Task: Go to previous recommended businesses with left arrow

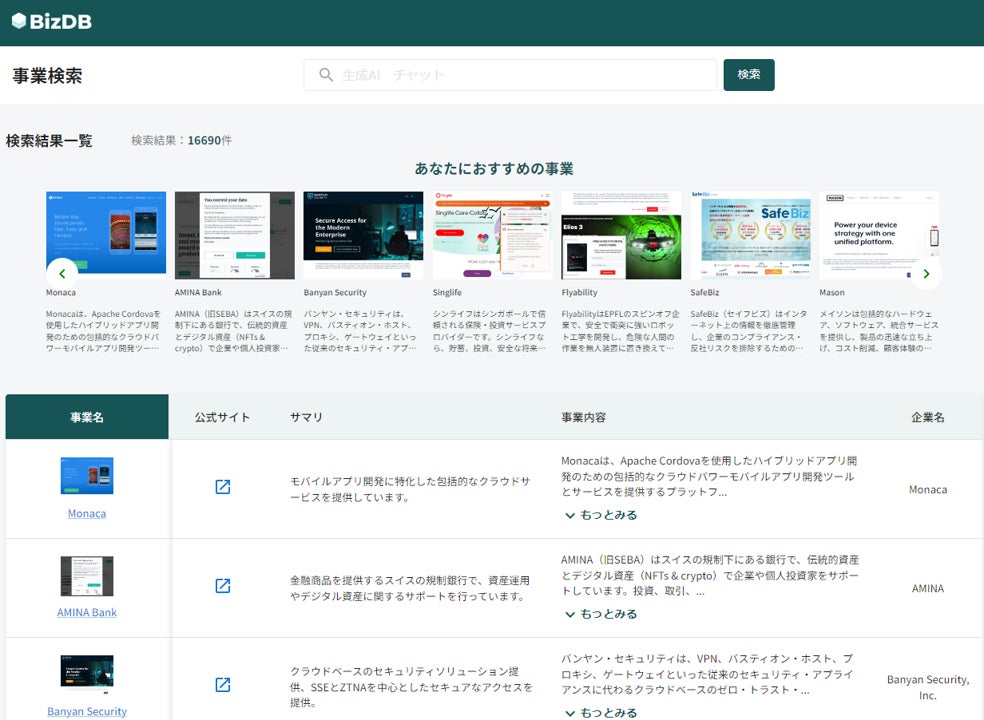Action: pos(62,274)
